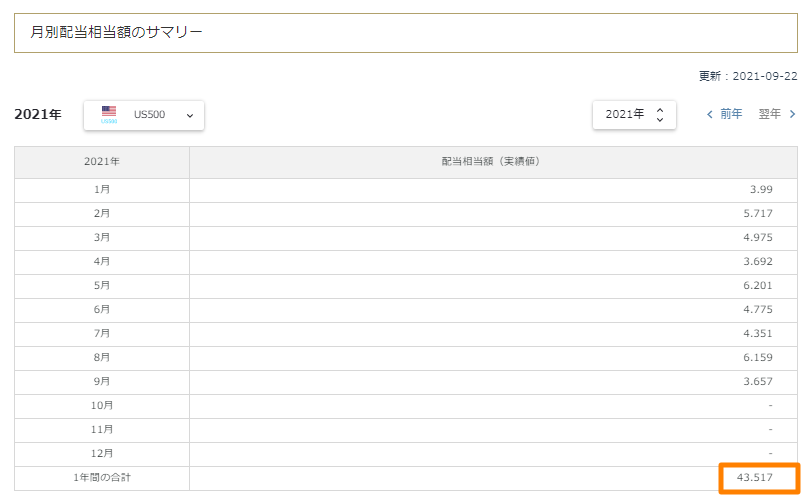Click the August value 6.159

(755, 358)
